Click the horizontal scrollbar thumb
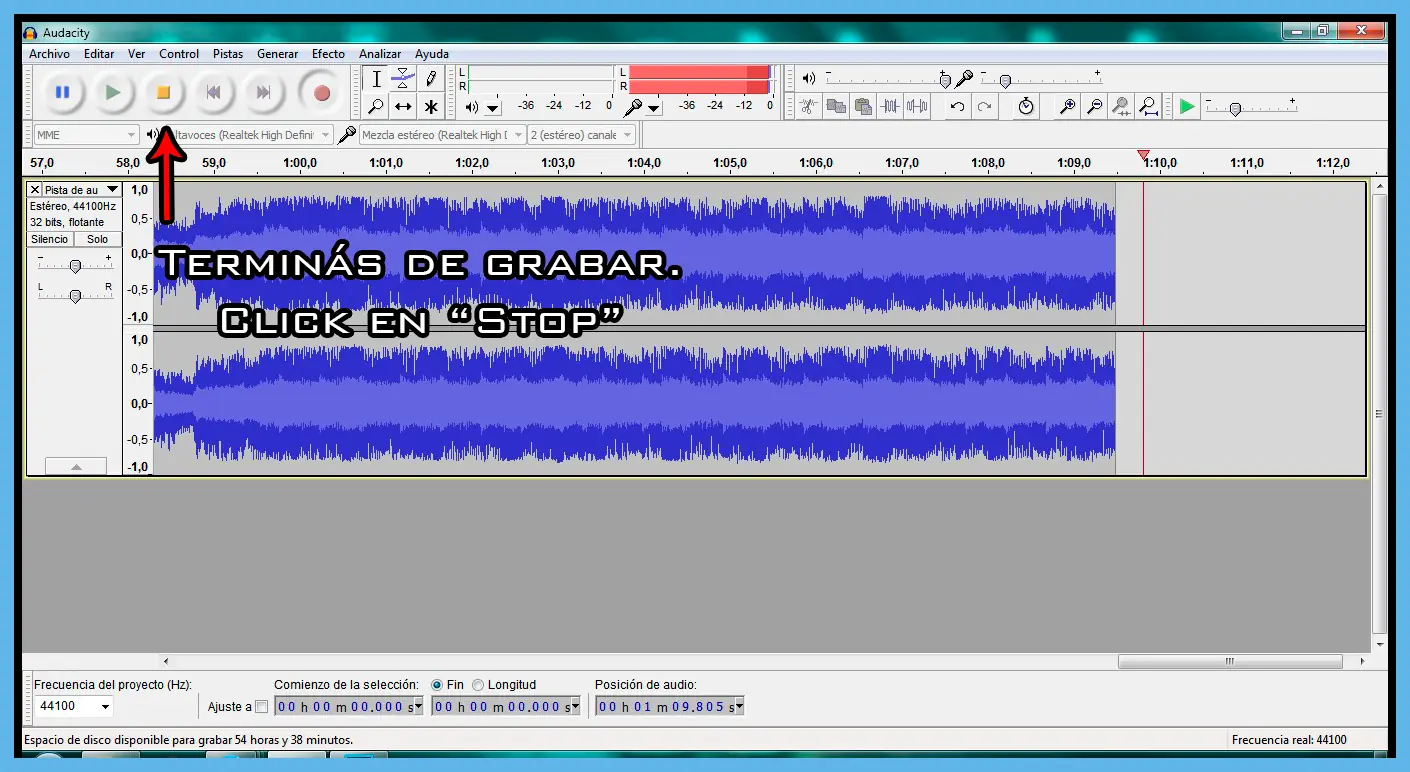Image resolution: width=1410 pixels, height=772 pixels. coord(1230,661)
